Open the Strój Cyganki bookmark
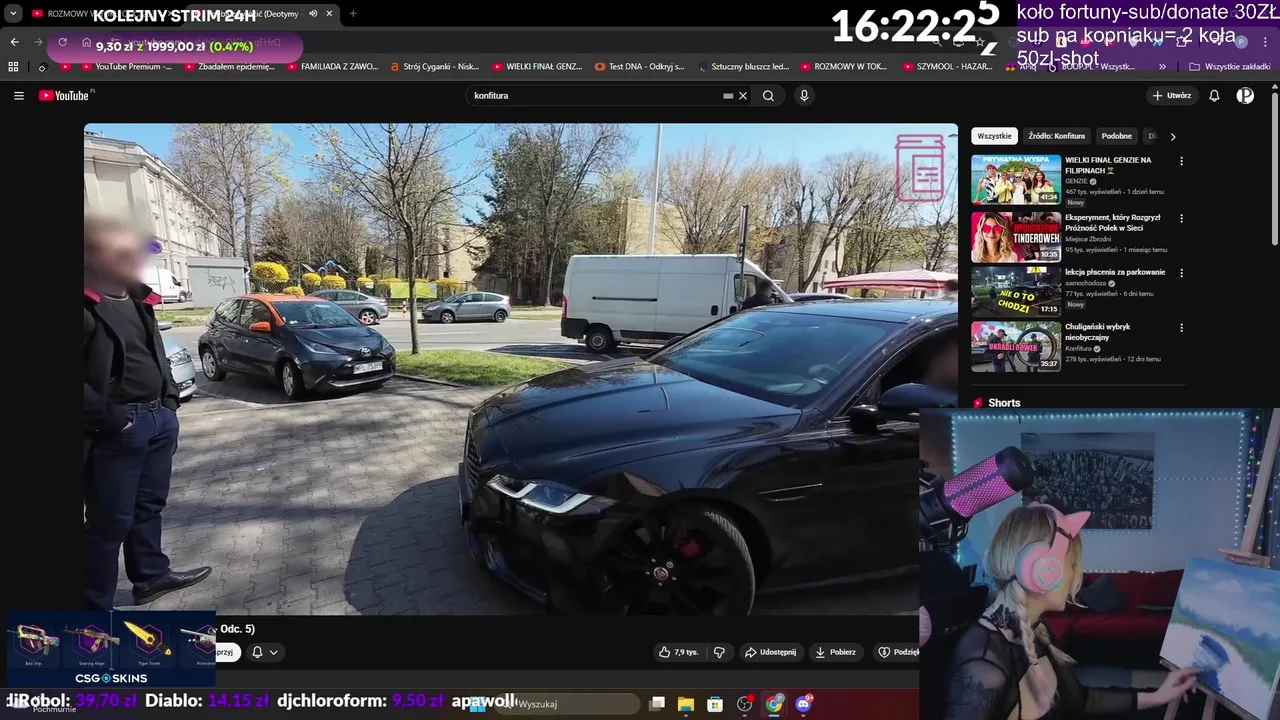 click(434, 66)
